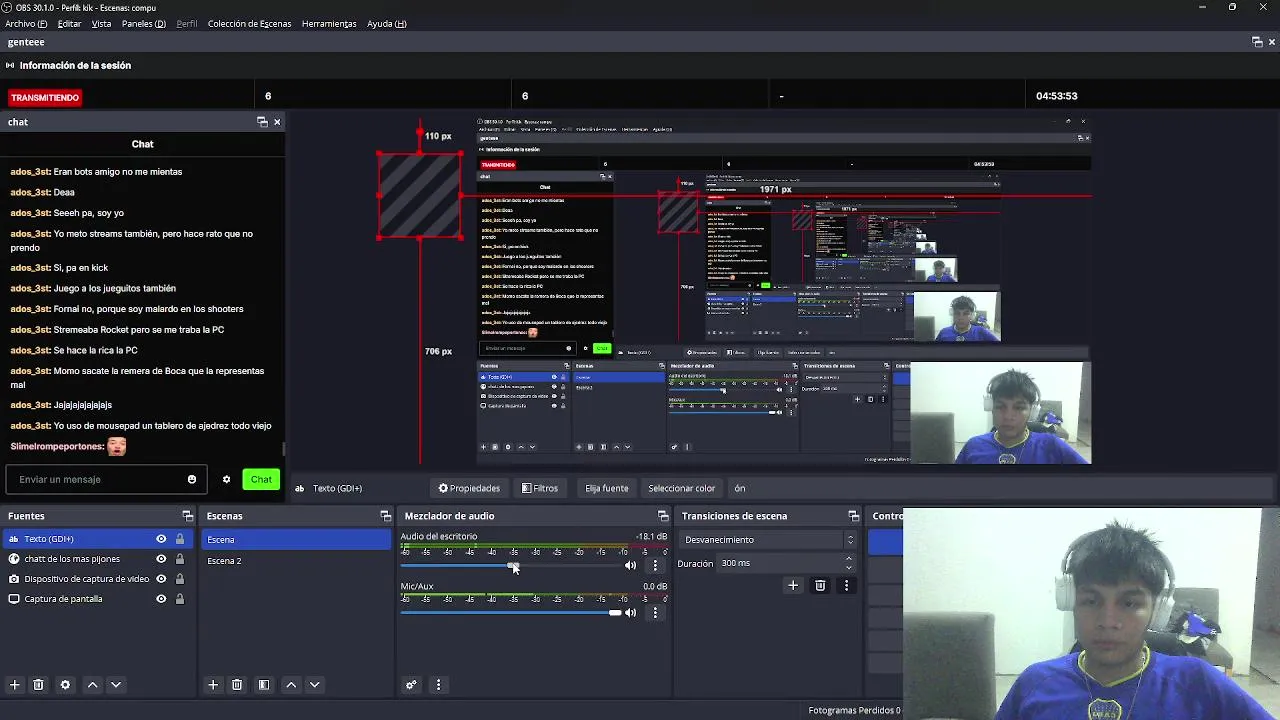Viewport: 1280px width, 720px height.
Task: Add a new scene transition
Action: (x=793, y=585)
